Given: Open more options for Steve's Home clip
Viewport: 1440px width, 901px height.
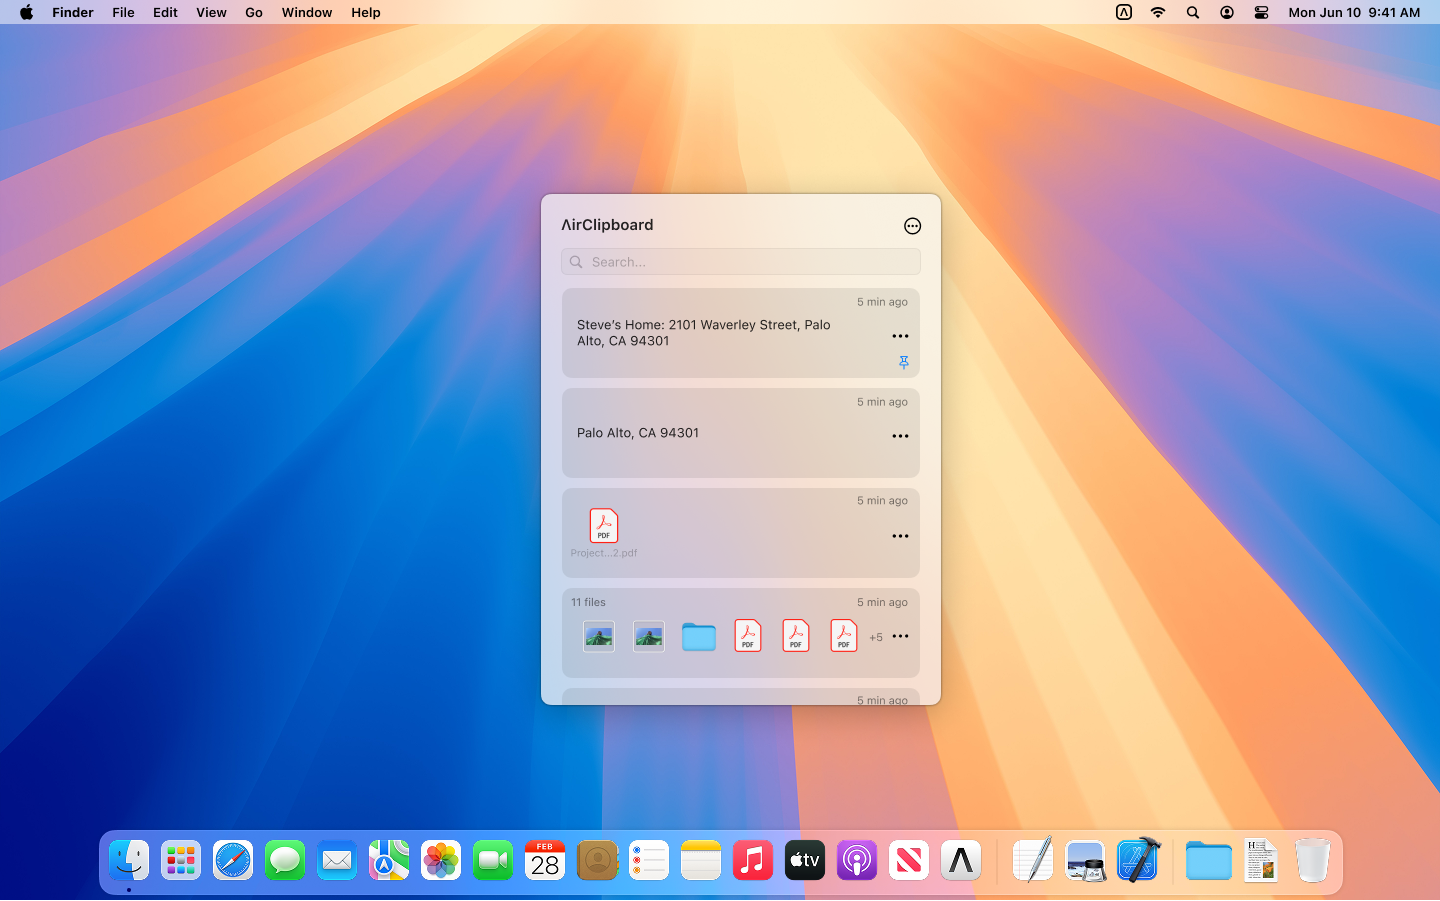Looking at the screenshot, I should 900,336.
